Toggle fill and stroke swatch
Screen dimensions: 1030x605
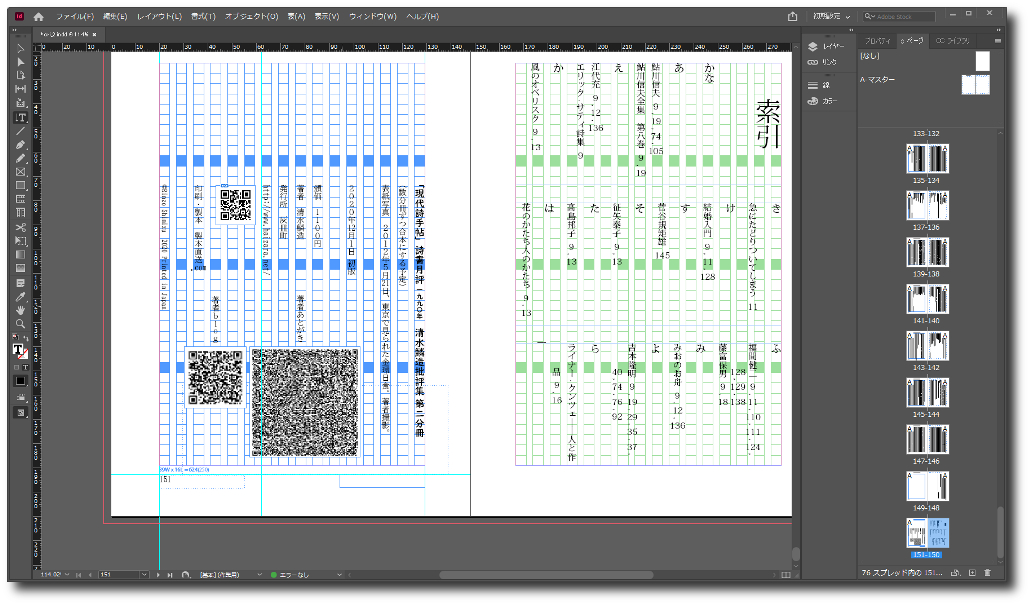point(19,350)
